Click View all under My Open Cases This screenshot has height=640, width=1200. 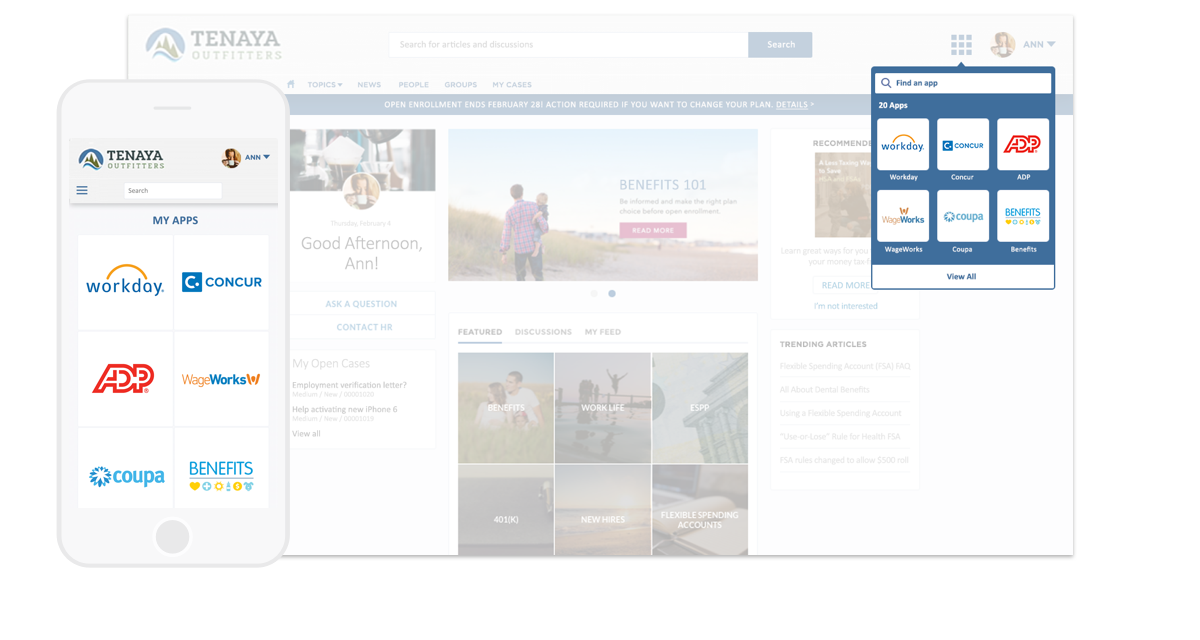coord(306,434)
